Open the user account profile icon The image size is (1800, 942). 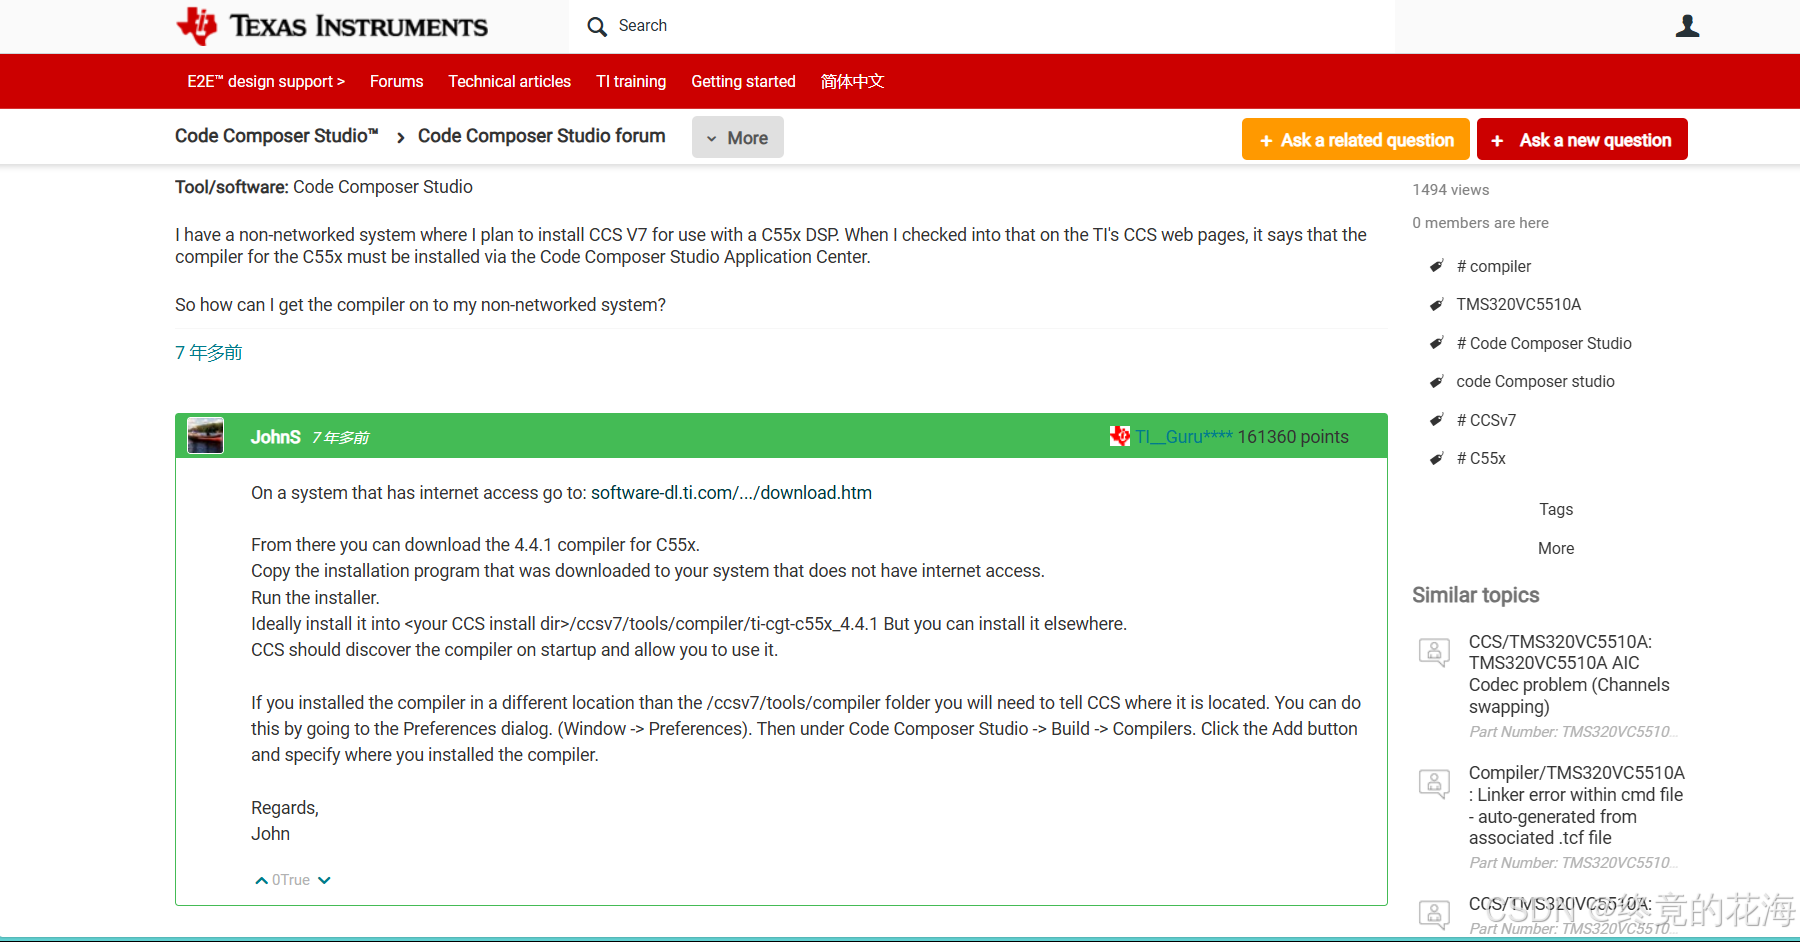pos(1687,26)
